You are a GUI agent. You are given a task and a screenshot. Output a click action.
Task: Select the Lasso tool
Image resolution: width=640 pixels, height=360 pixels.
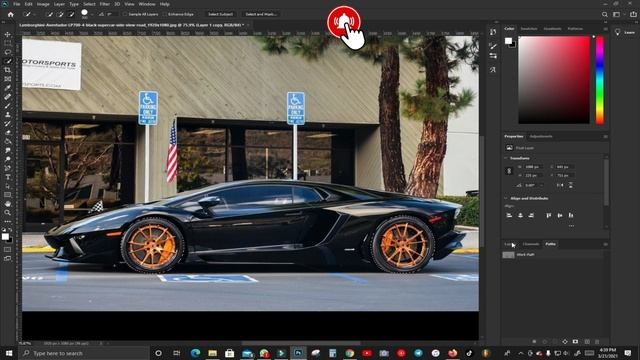(x=7, y=52)
